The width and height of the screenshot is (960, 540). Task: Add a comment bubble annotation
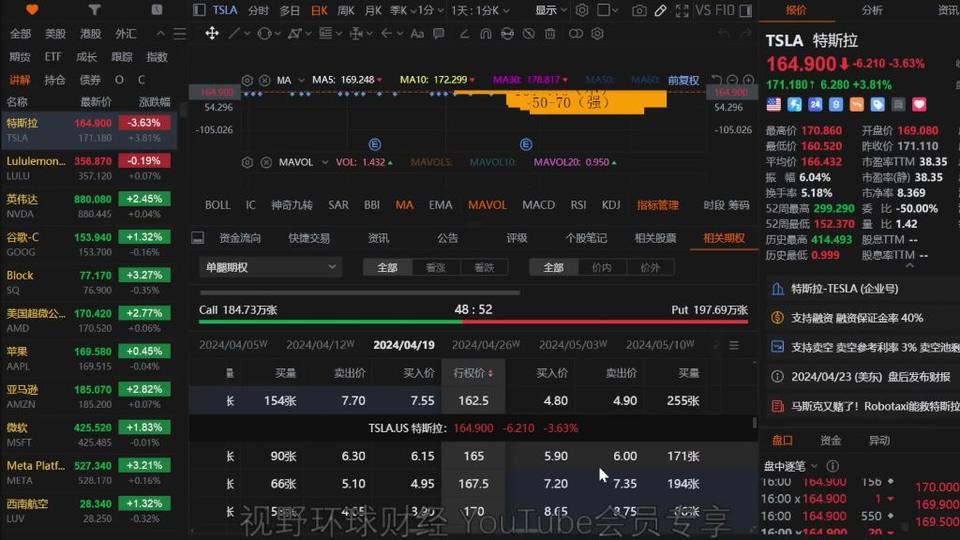tap(438, 33)
